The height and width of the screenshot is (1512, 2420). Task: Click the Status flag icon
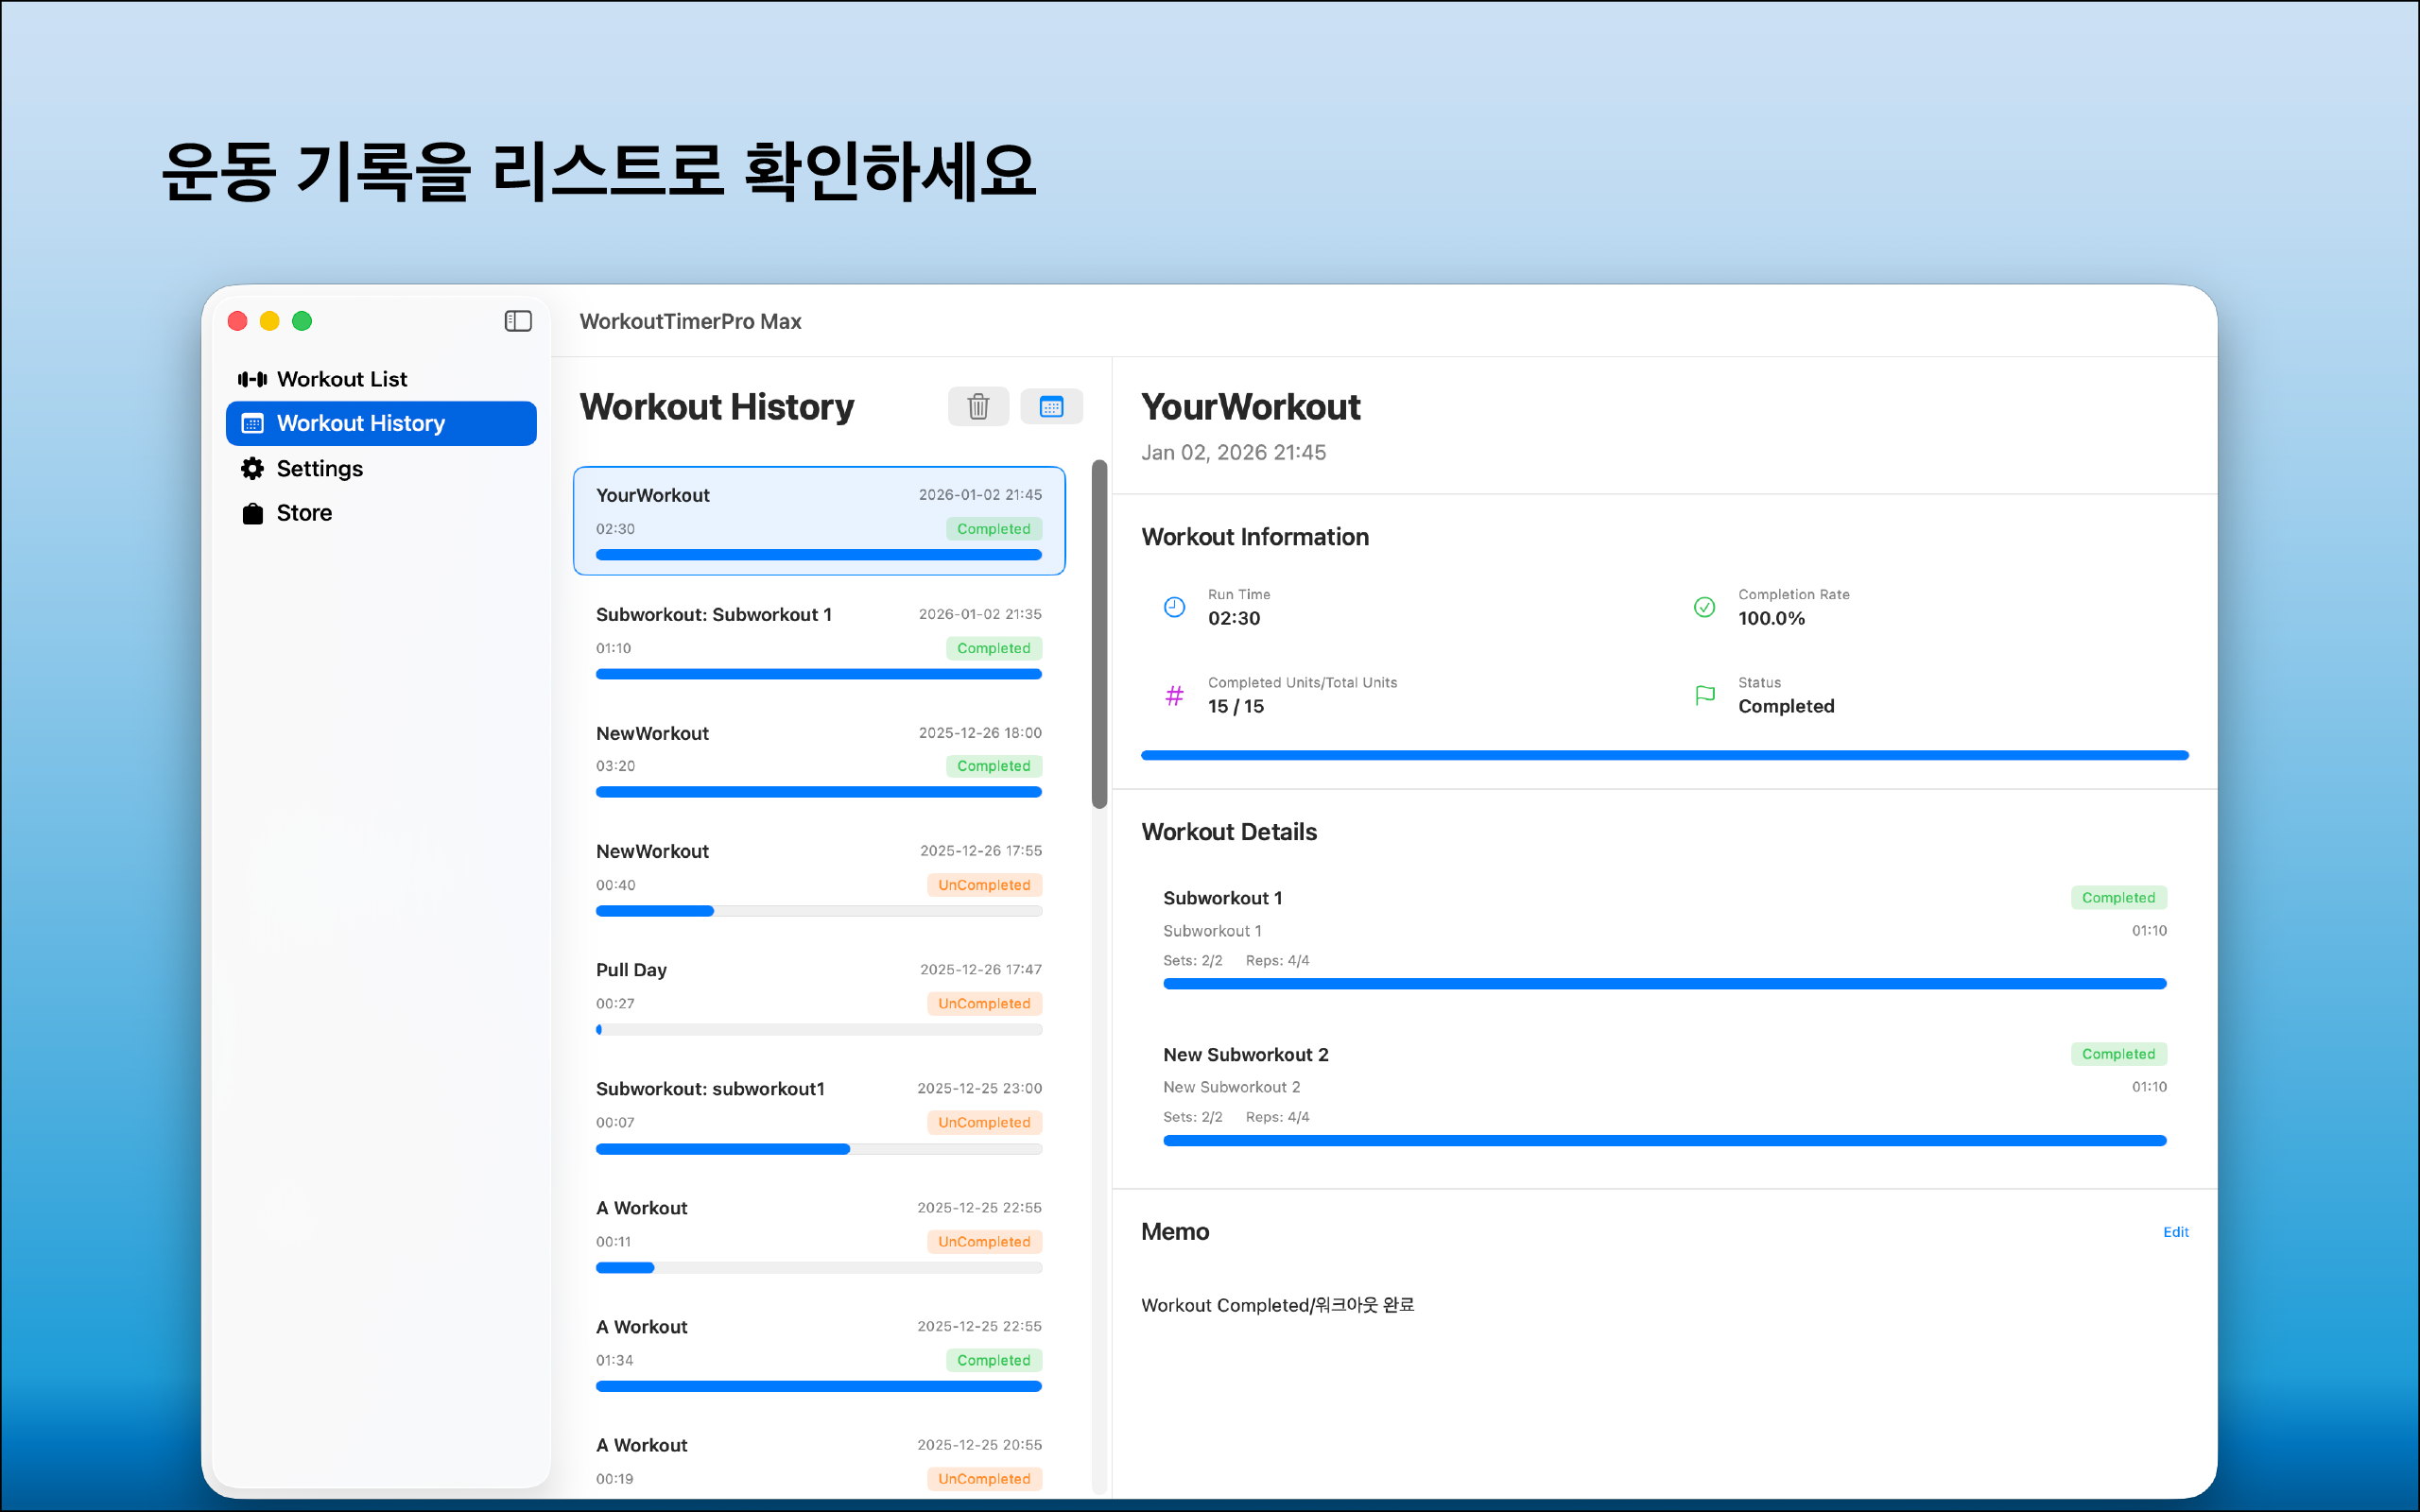(x=1704, y=695)
